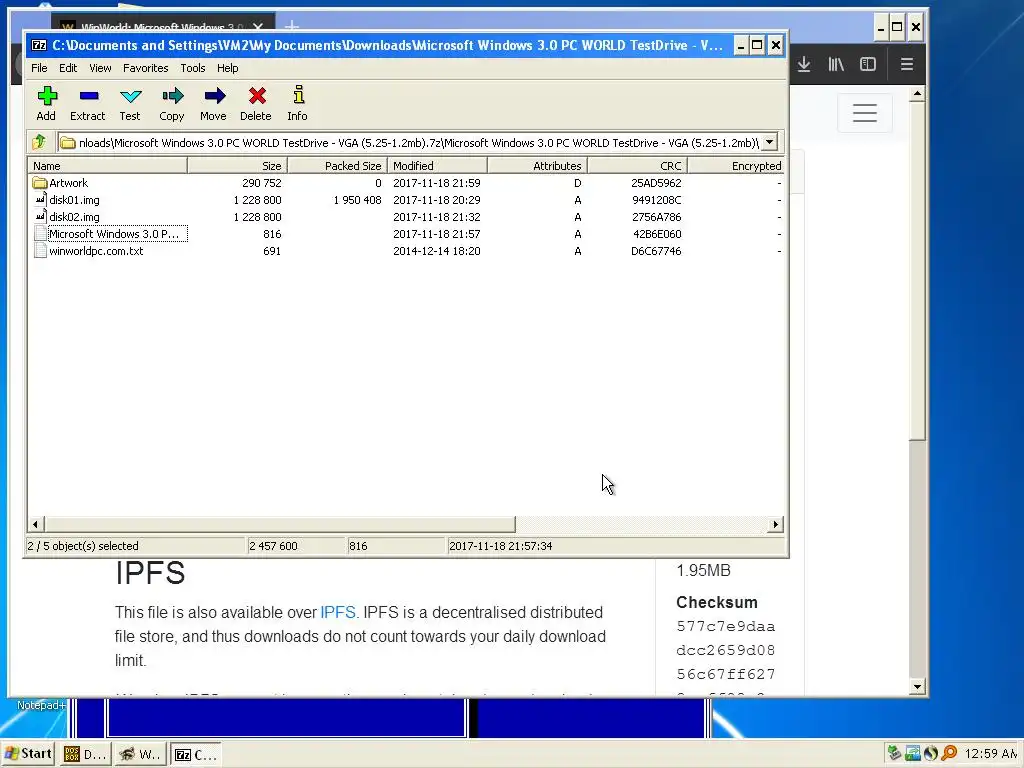The height and width of the screenshot is (768, 1024).
Task: Click the IPFS link in browser page
Action: [x=338, y=613]
